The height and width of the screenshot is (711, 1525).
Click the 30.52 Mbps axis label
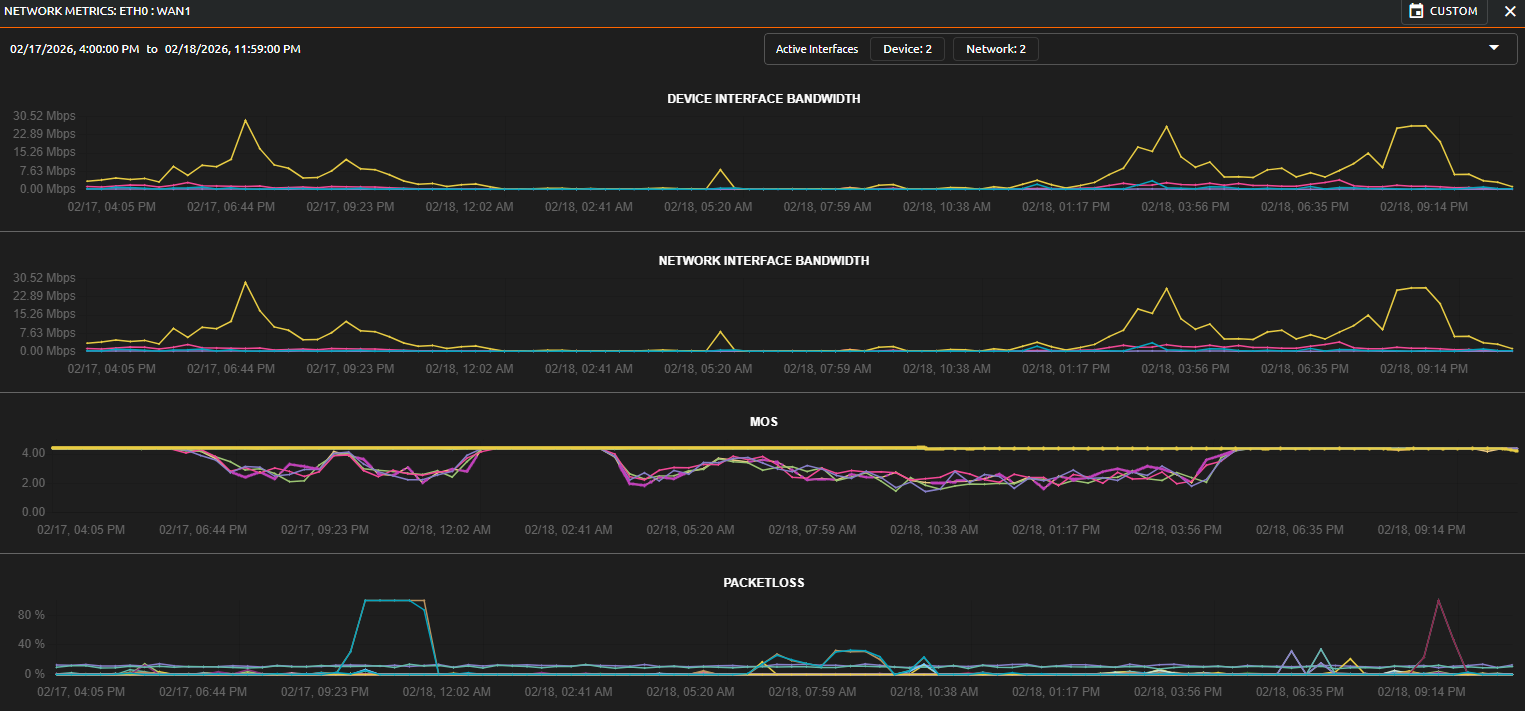tap(42, 115)
